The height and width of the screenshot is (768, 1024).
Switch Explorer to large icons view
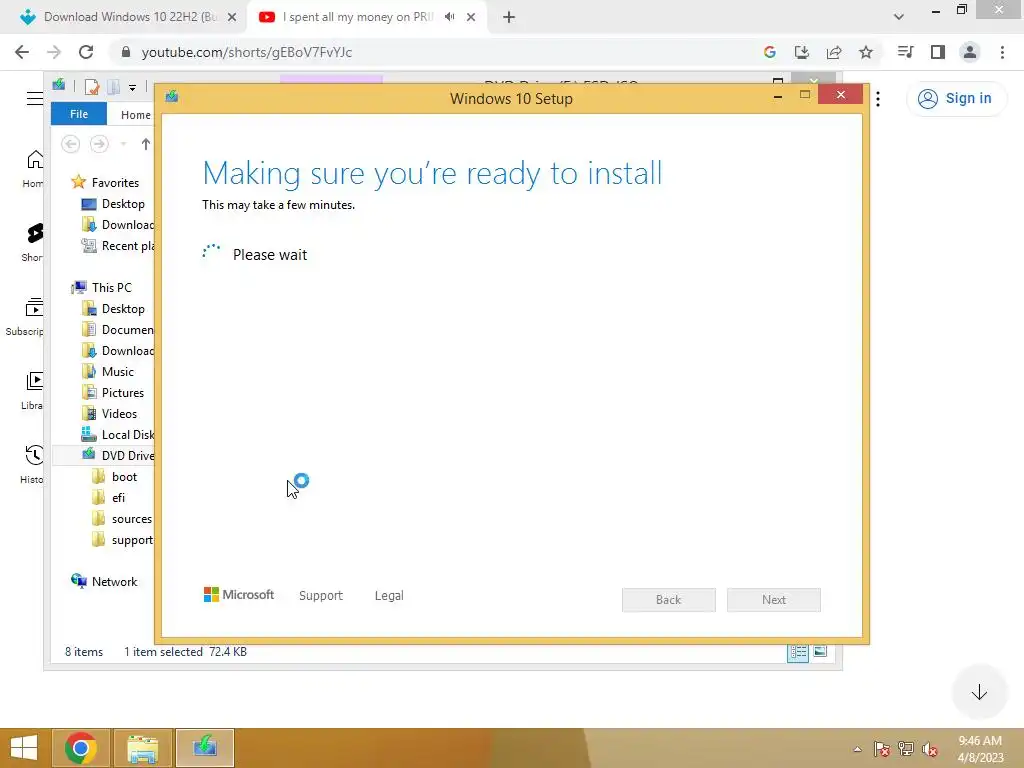click(x=820, y=652)
